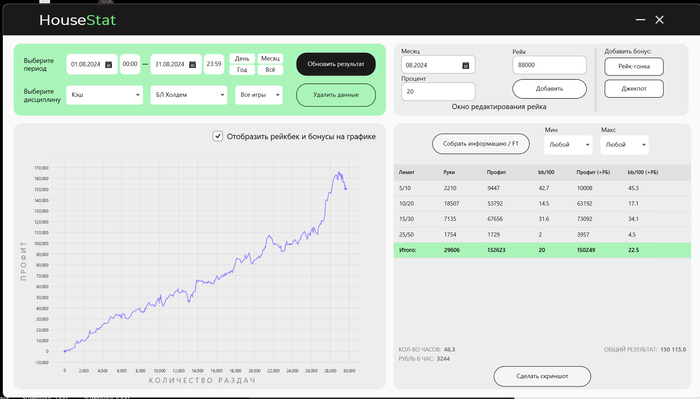
Task: Close the HouseStat window
Action: click(x=659, y=20)
